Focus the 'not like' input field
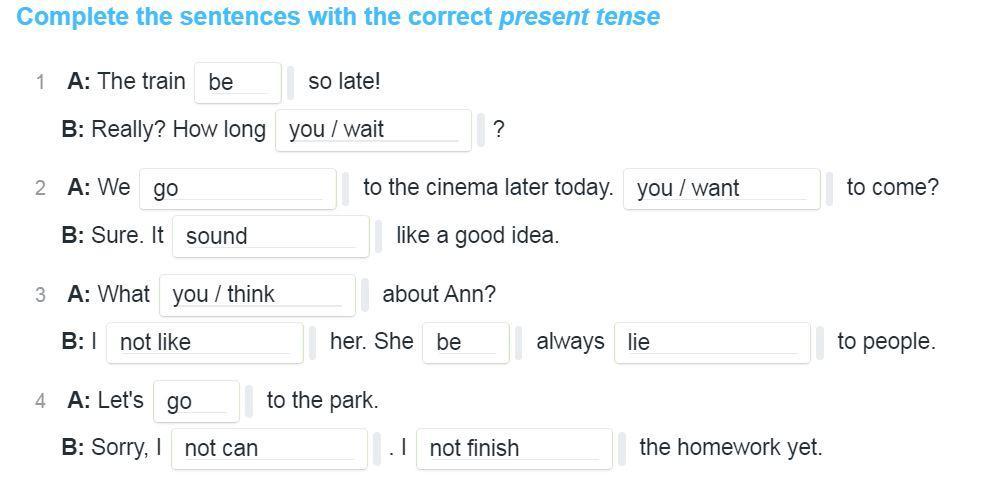Viewport: 992px width, 478px height. click(204, 342)
